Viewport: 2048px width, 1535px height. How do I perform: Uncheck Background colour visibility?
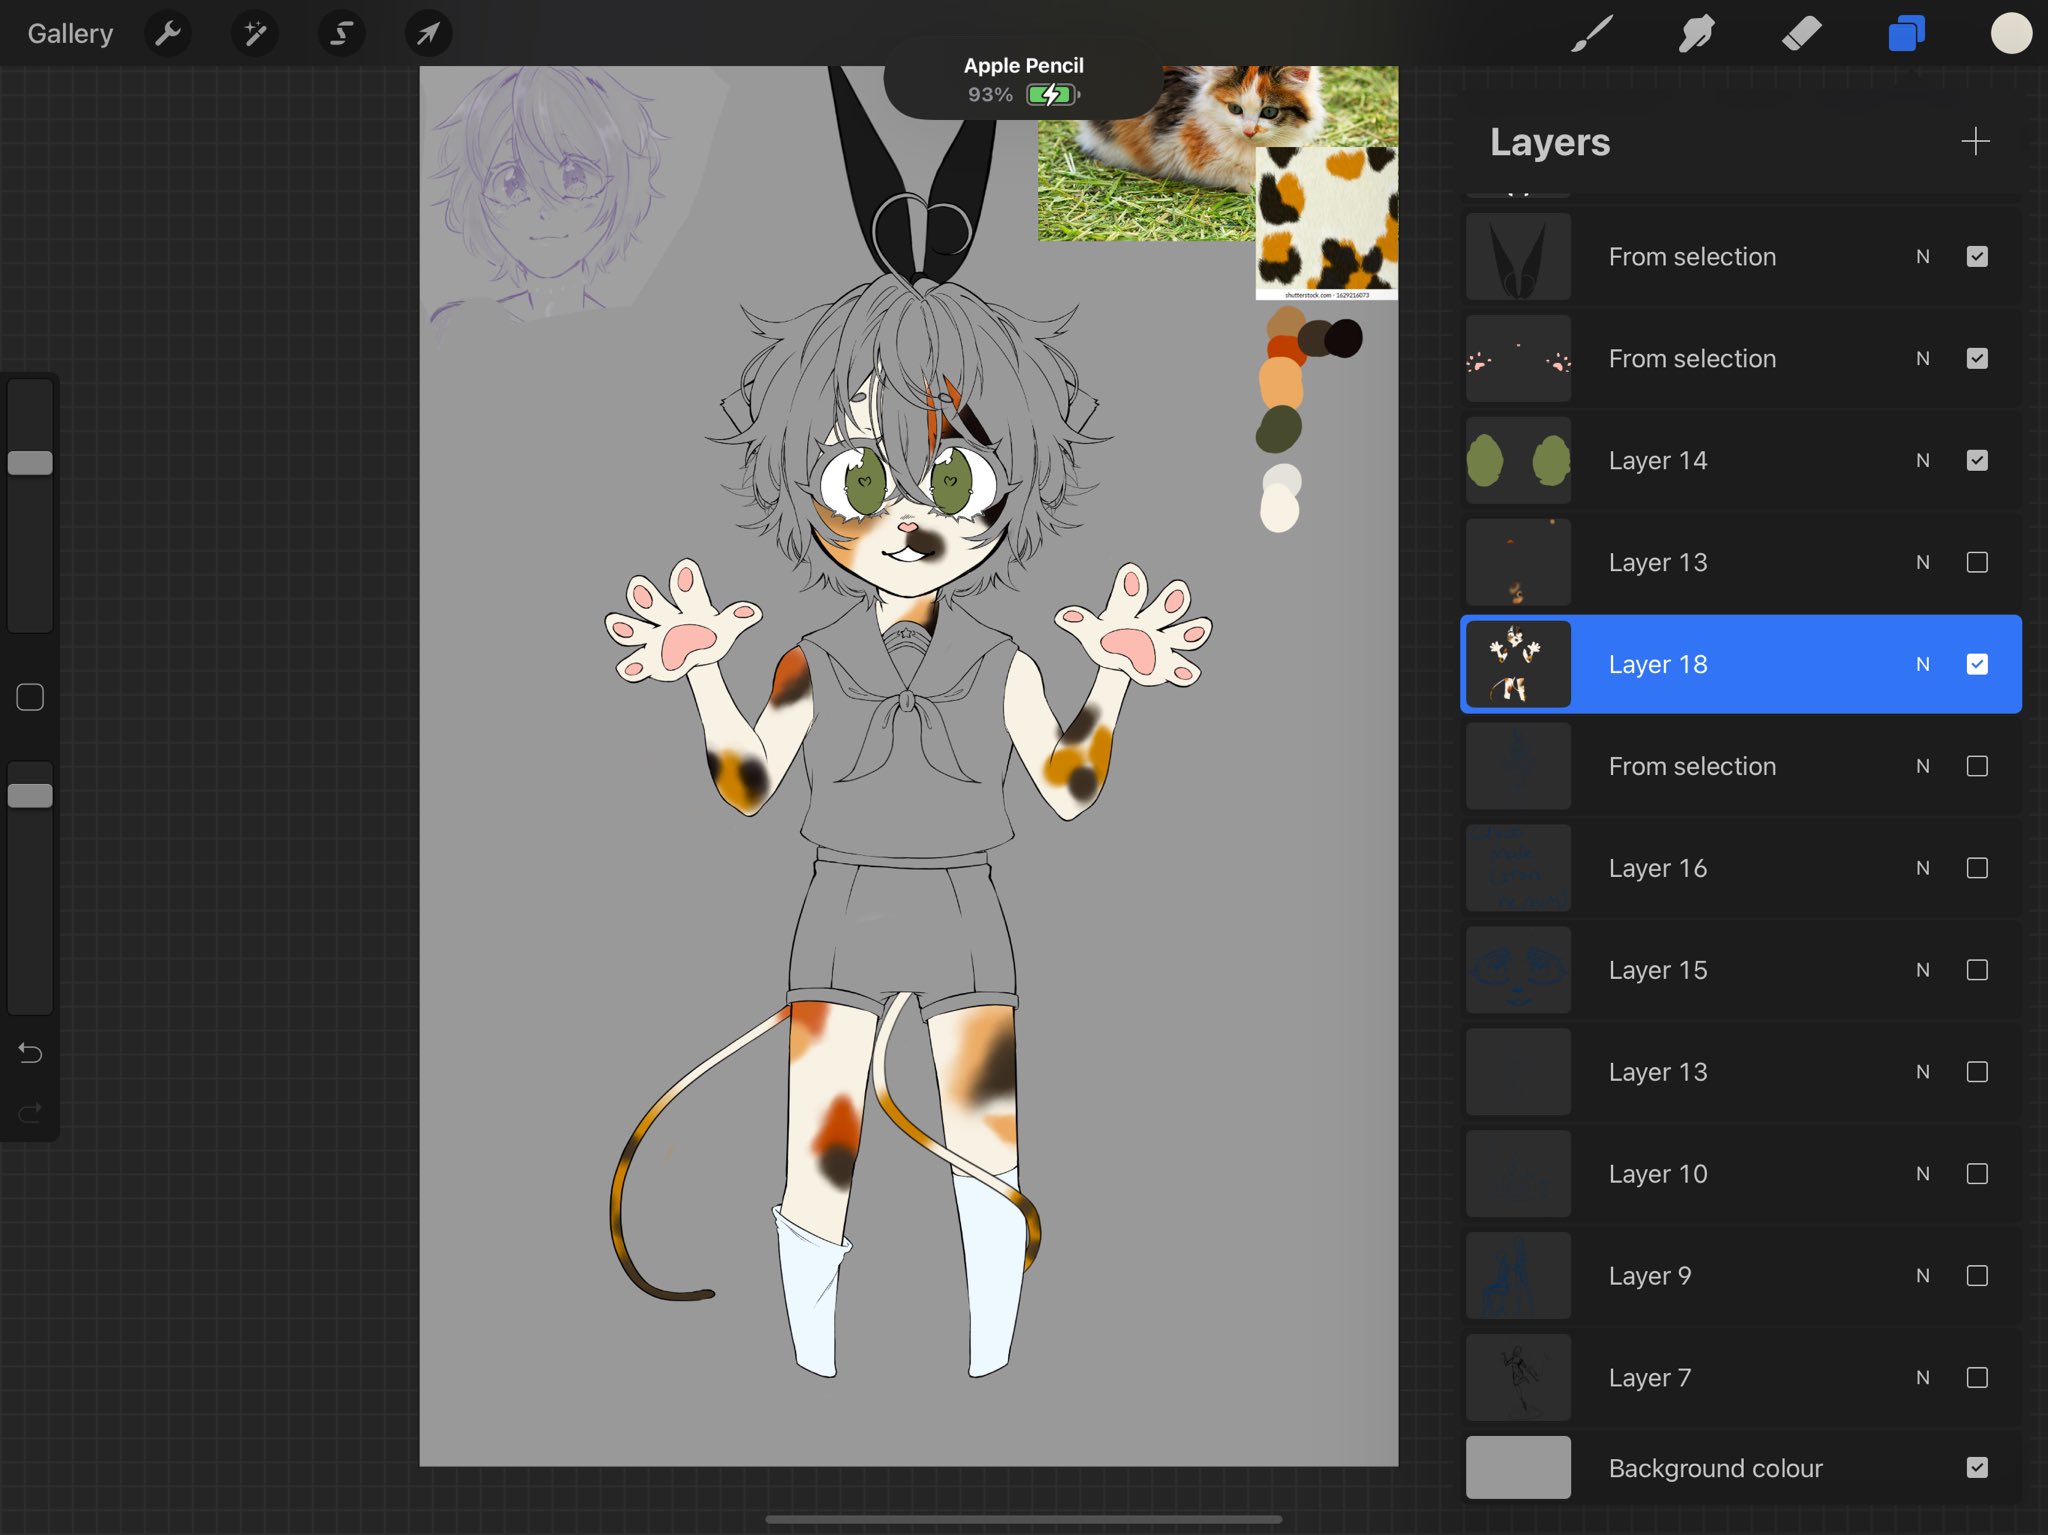pos(1976,1467)
